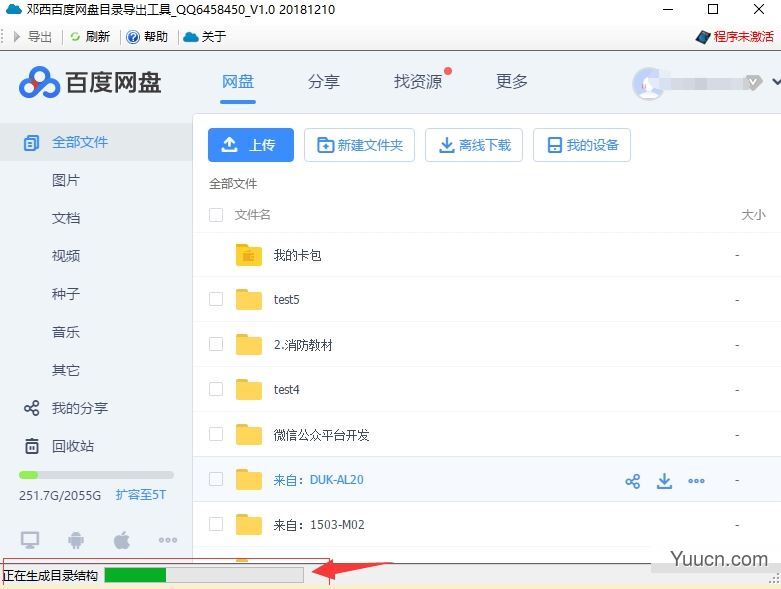The image size is (781, 589).
Task: Open the 来自：1503-M02 folder name
Action: click(x=319, y=525)
